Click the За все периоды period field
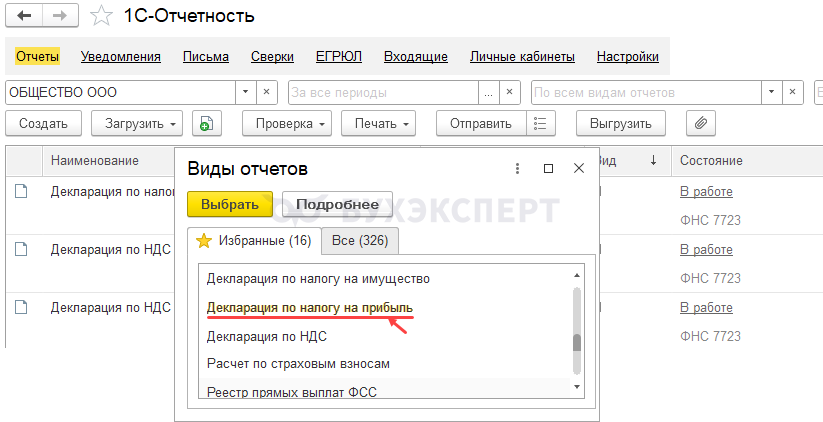823x422 pixels. pos(383,92)
